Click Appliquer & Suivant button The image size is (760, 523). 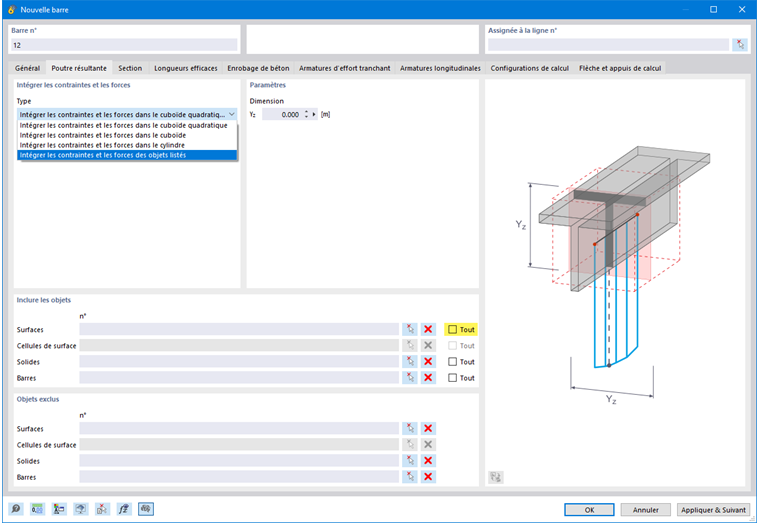713,510
